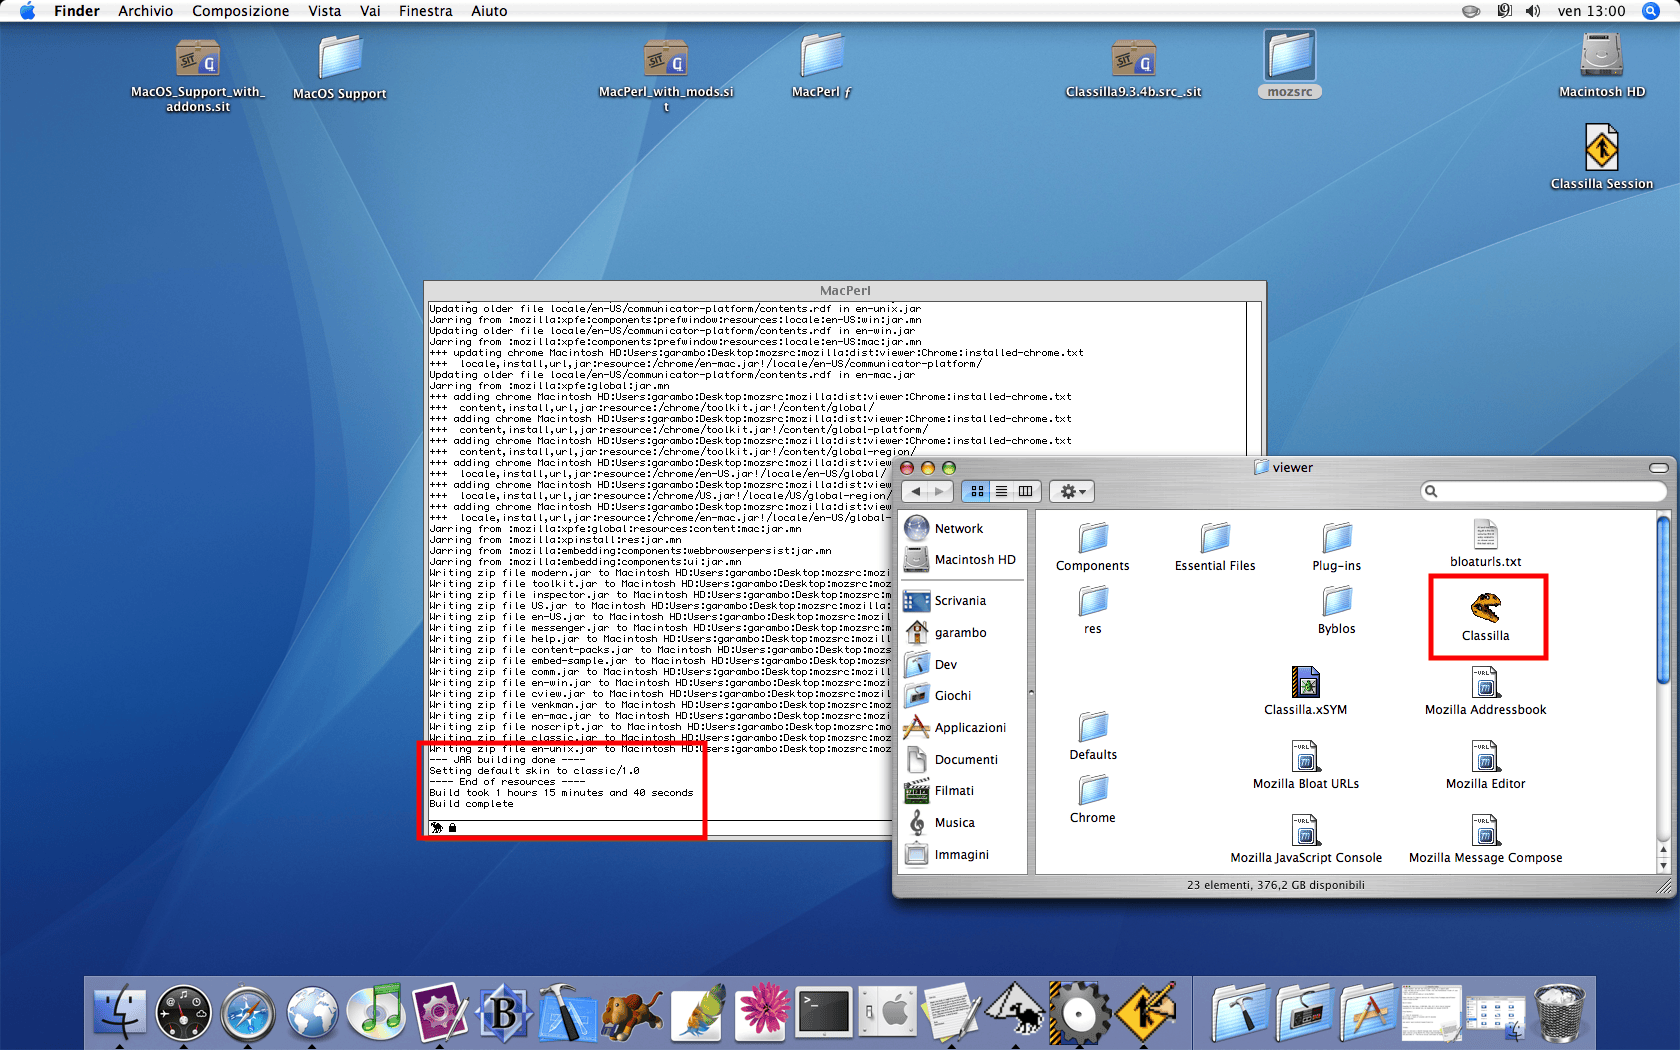The height and width of the screenshot is (1050, 1680).
Task: Select the Byblos folder
Action: [x=1337, y=610]
